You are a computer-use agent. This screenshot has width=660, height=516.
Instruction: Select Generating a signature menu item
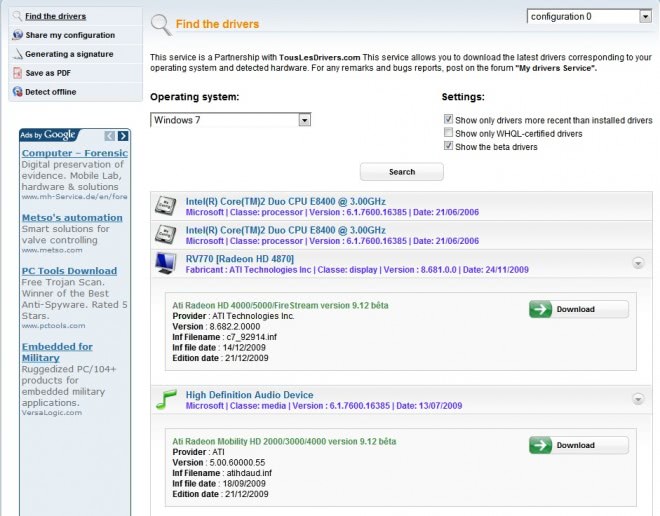[68, 54]
